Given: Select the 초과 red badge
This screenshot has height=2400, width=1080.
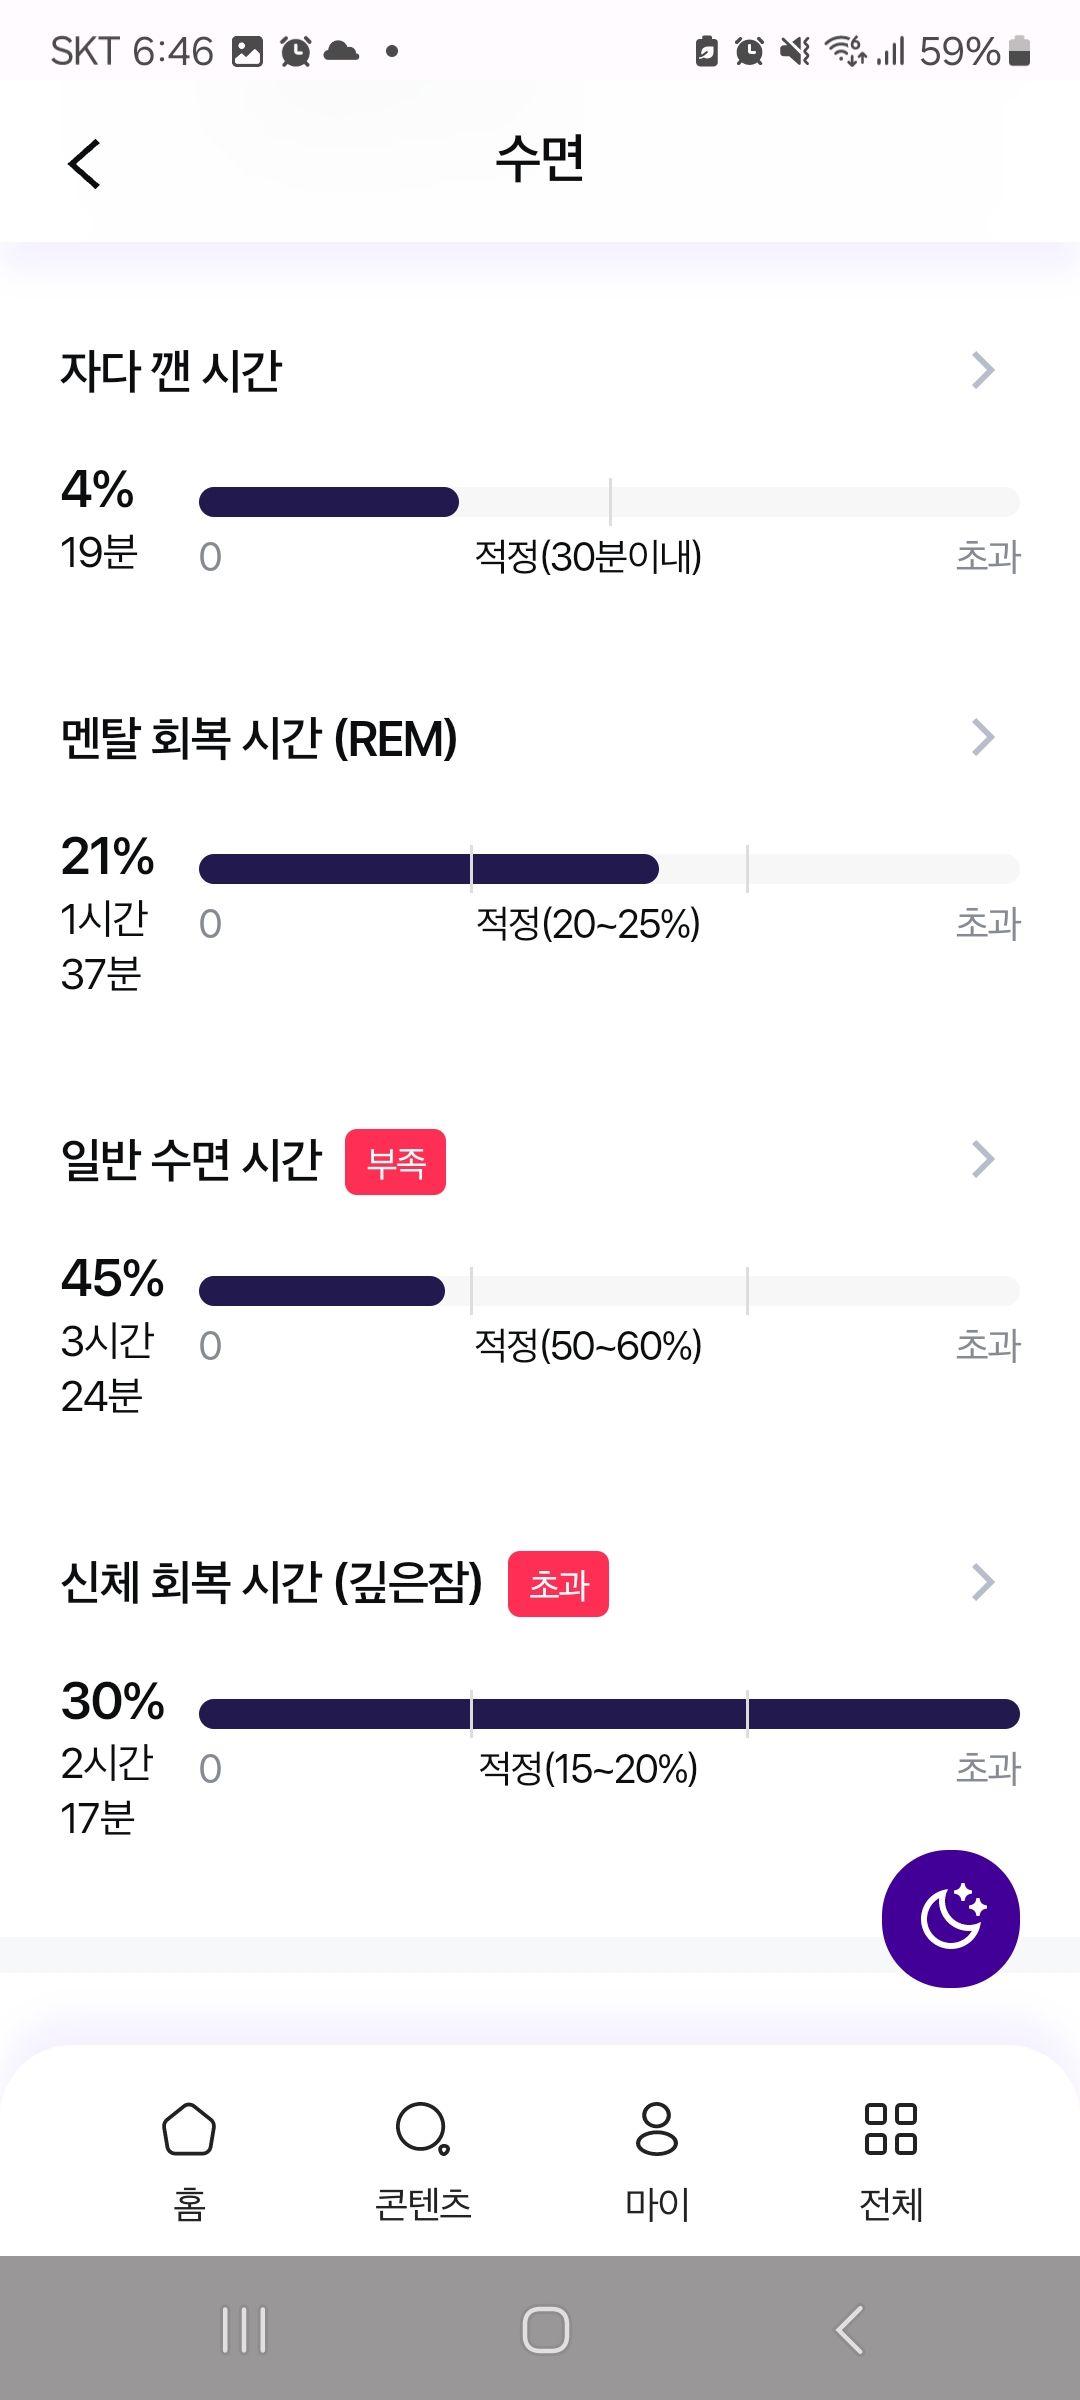Looking at the screenshot, I should [x=558, y=1584].
